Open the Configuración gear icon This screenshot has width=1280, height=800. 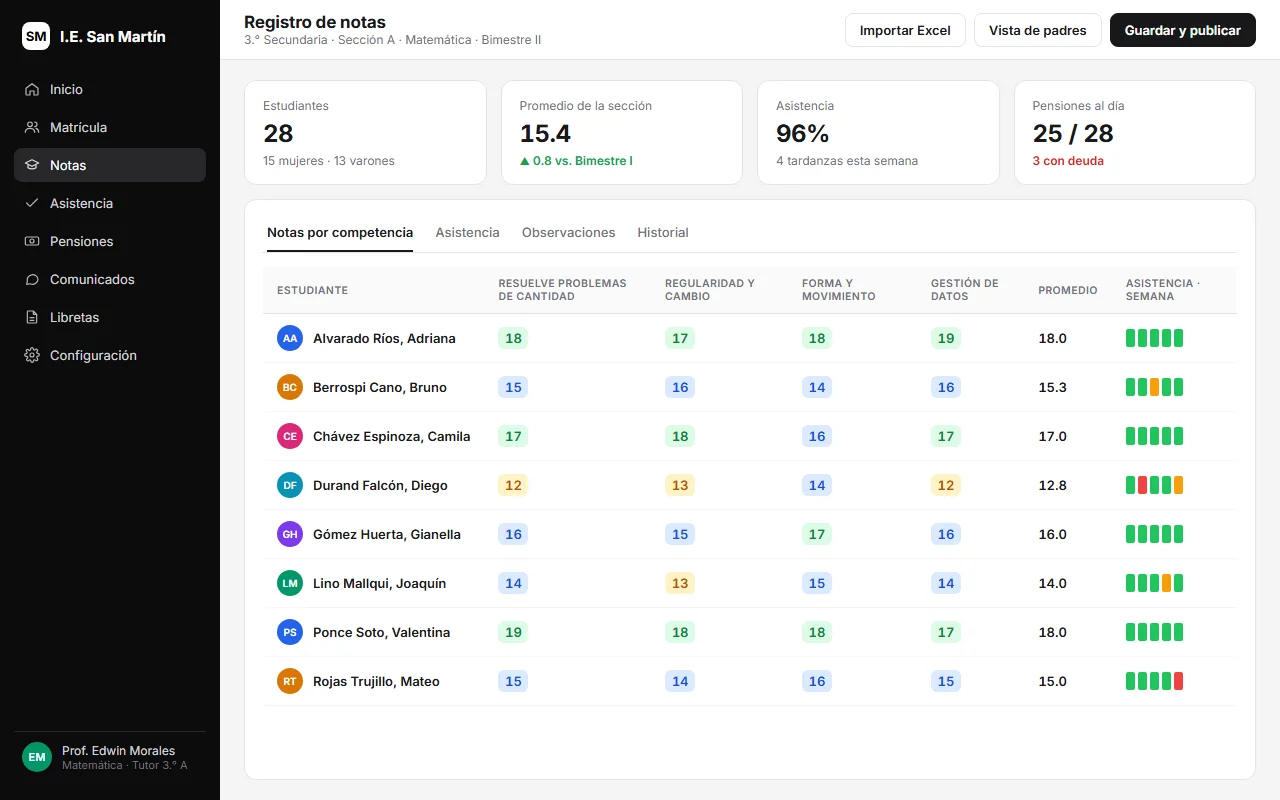click(x=32, y=355)
